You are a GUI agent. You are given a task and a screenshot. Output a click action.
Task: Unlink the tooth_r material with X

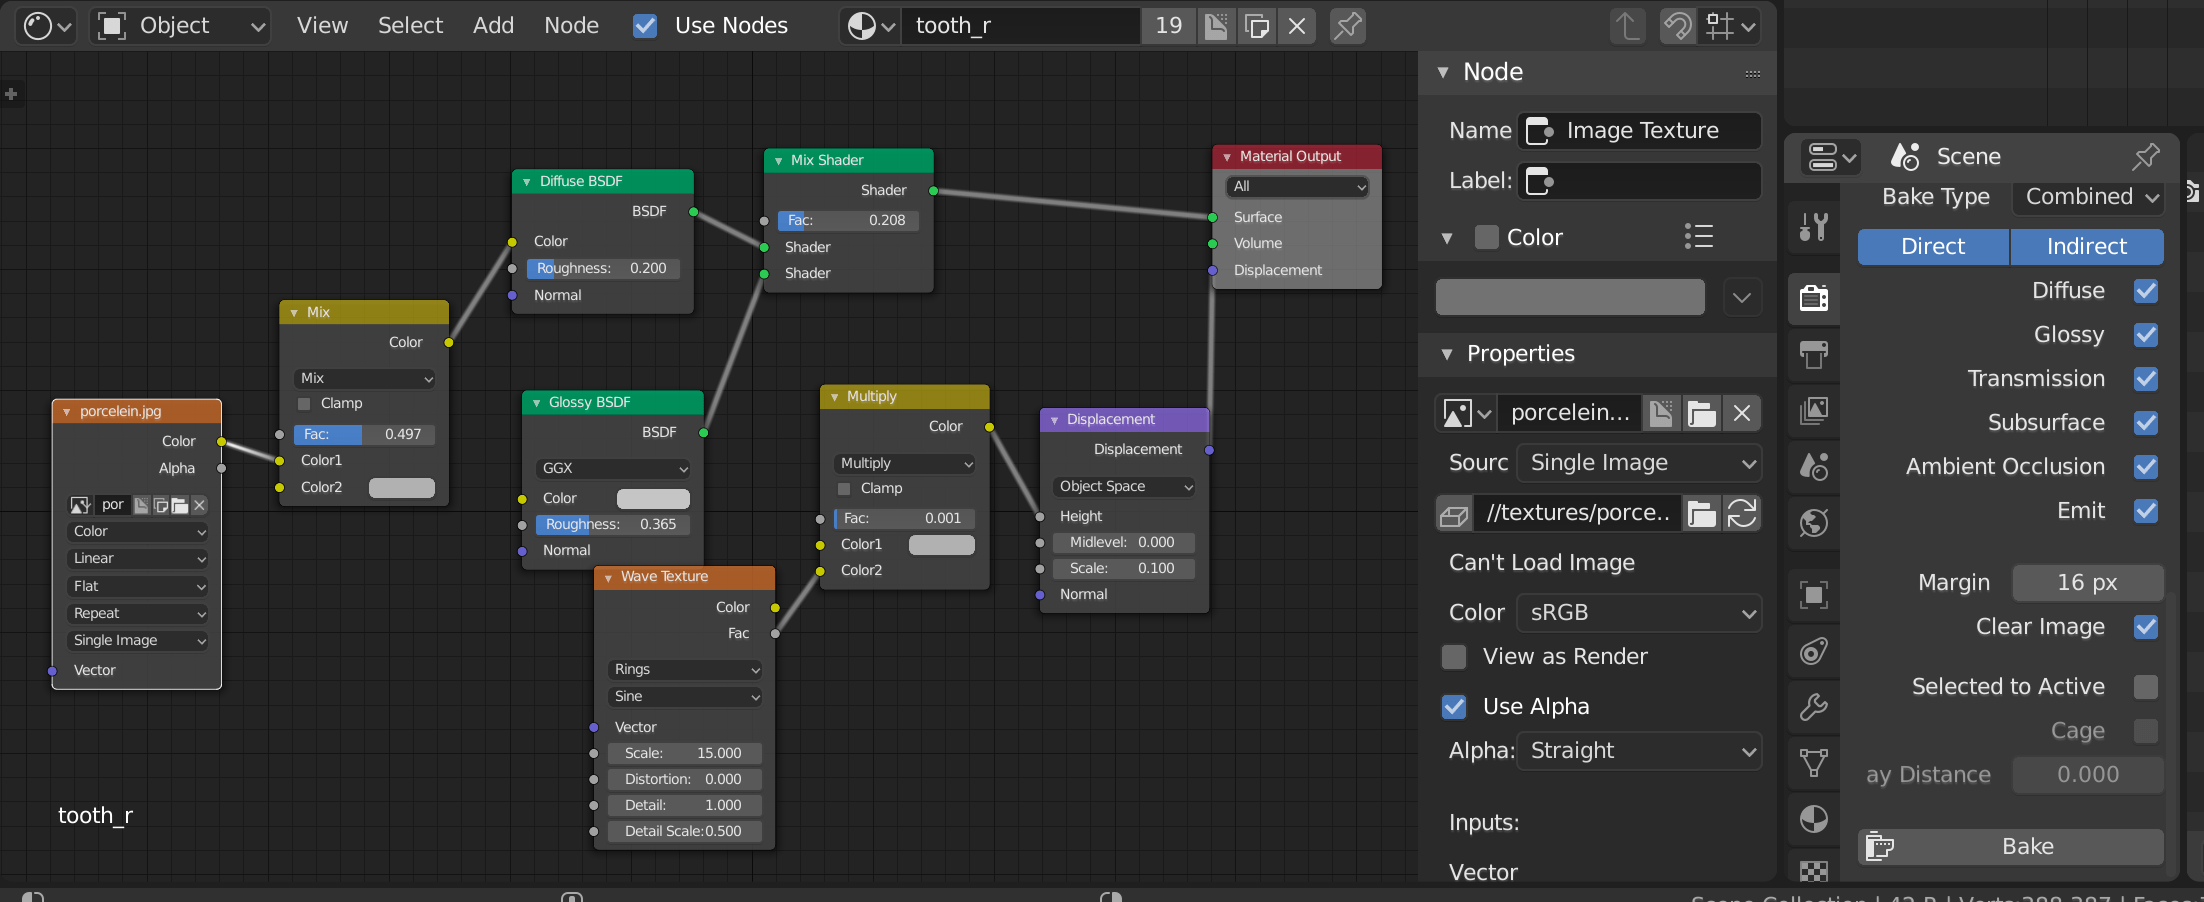(1297, 26)
